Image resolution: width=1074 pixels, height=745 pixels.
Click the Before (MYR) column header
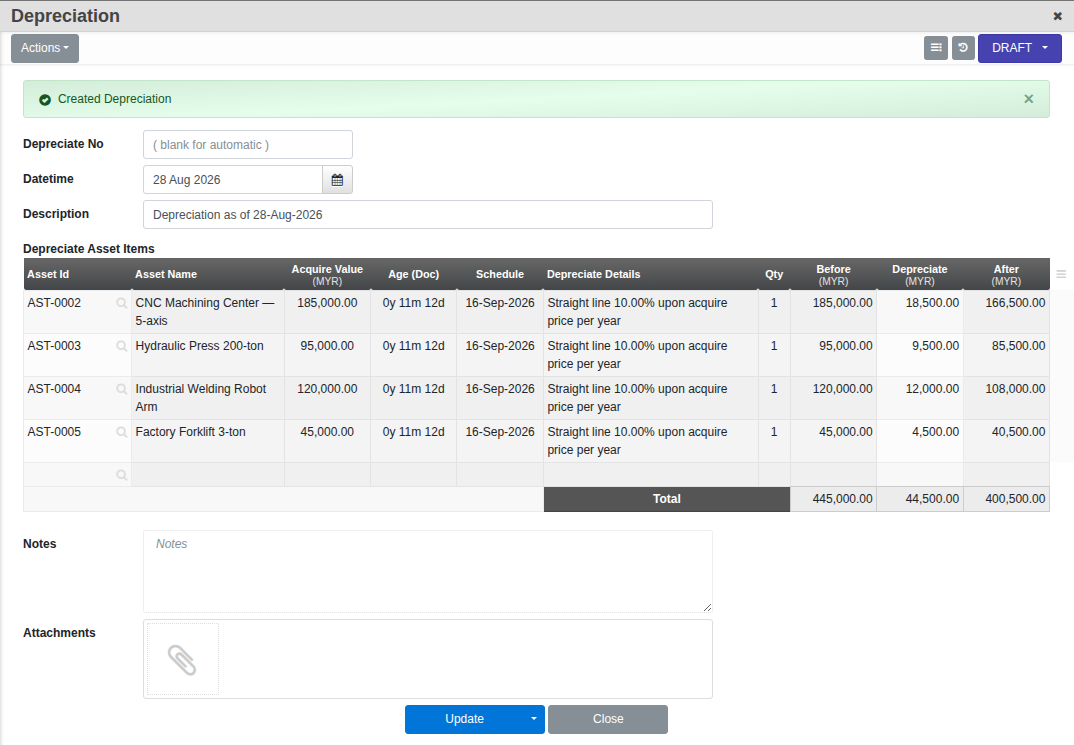click(x=834, y=275)
